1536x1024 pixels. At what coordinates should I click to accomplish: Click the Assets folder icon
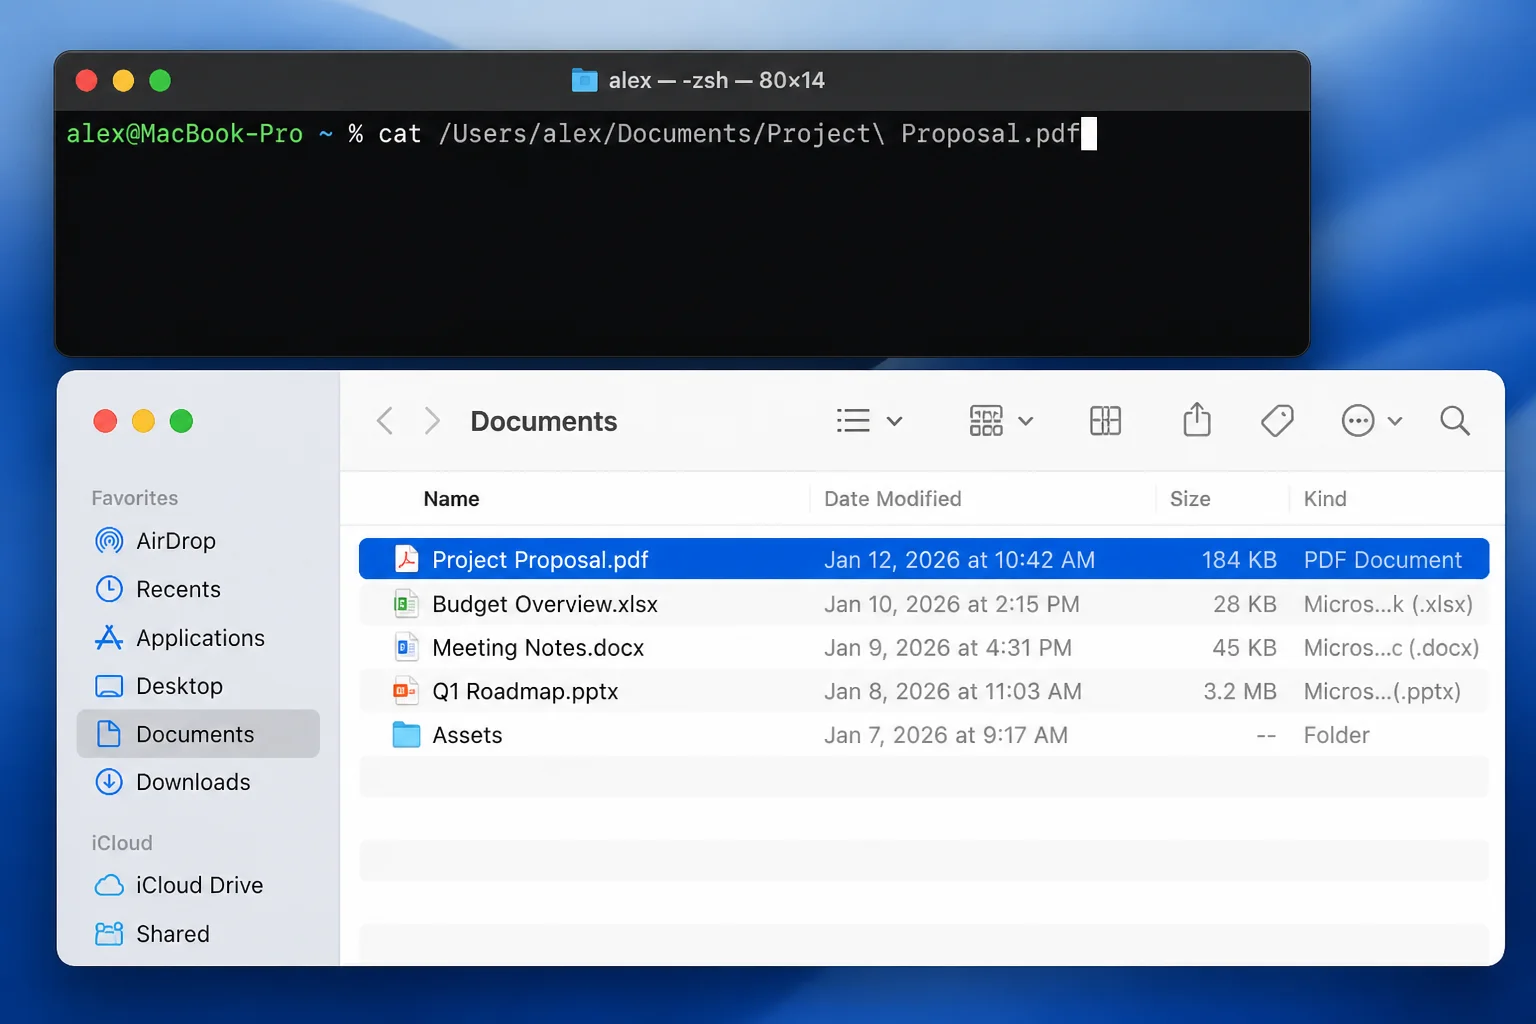tap(406, 735)
